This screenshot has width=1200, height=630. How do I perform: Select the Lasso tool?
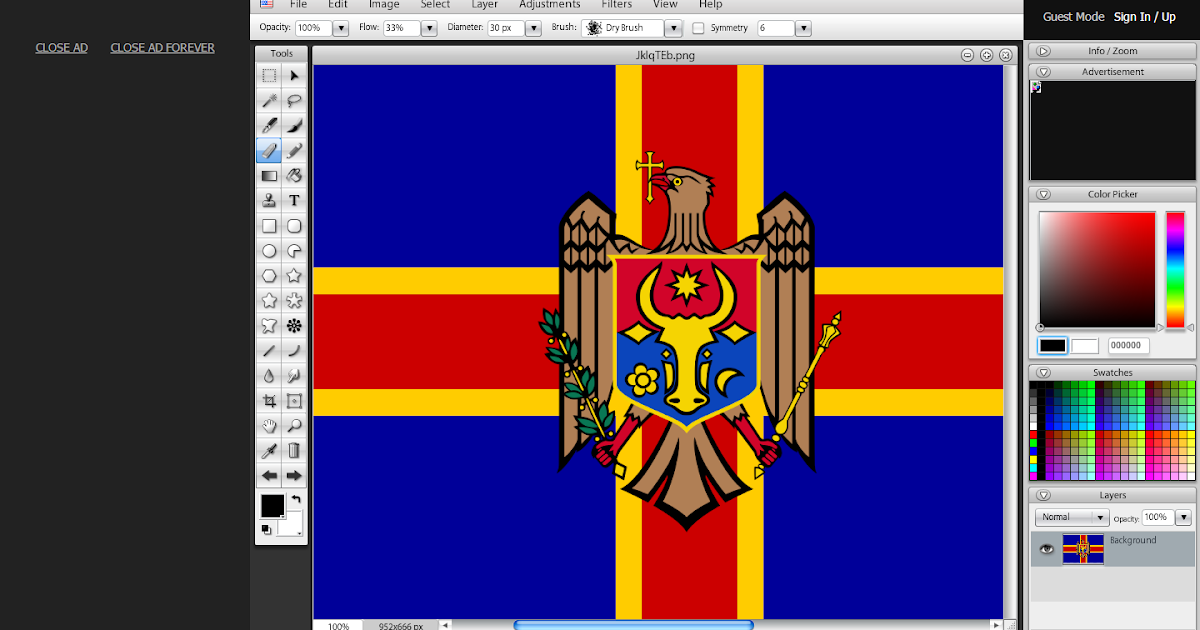click(294, 100)
